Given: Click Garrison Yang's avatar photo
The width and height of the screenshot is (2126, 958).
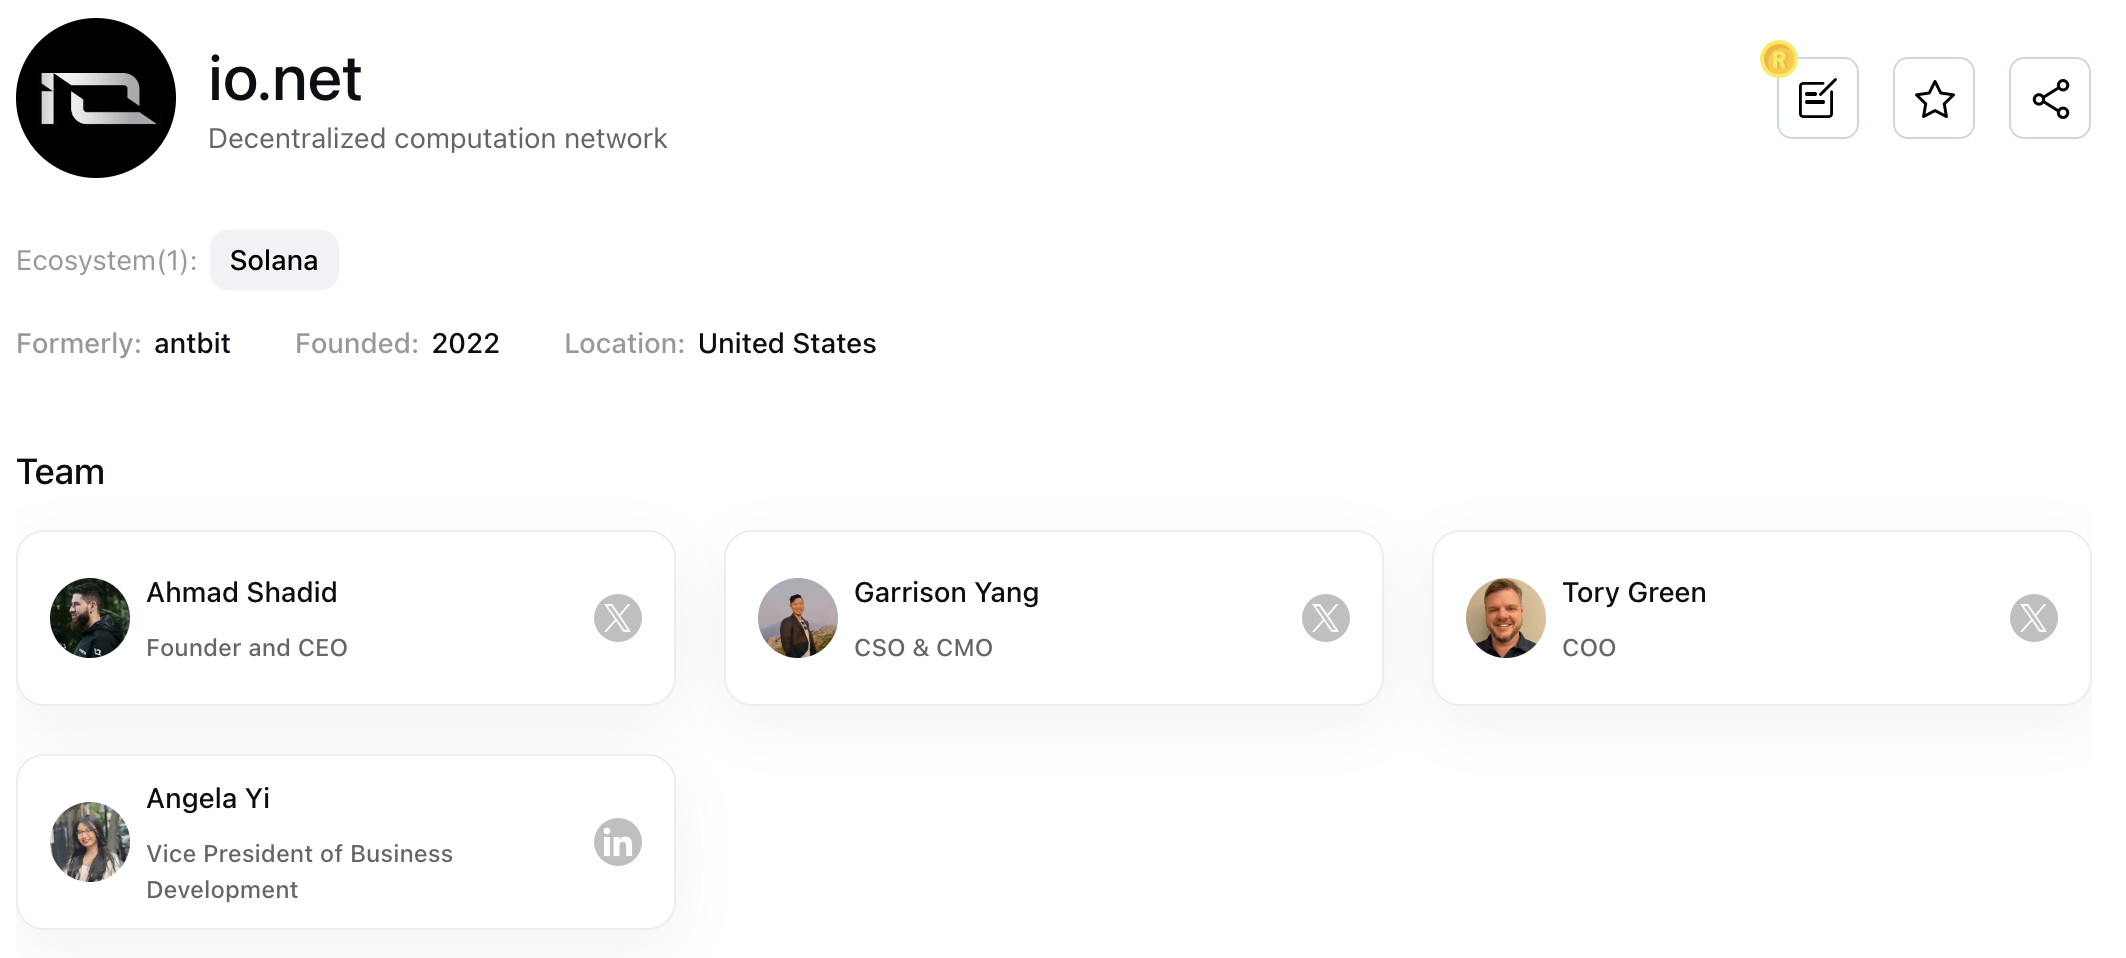Looking at the screenshot, I should (x=798, y=618).
